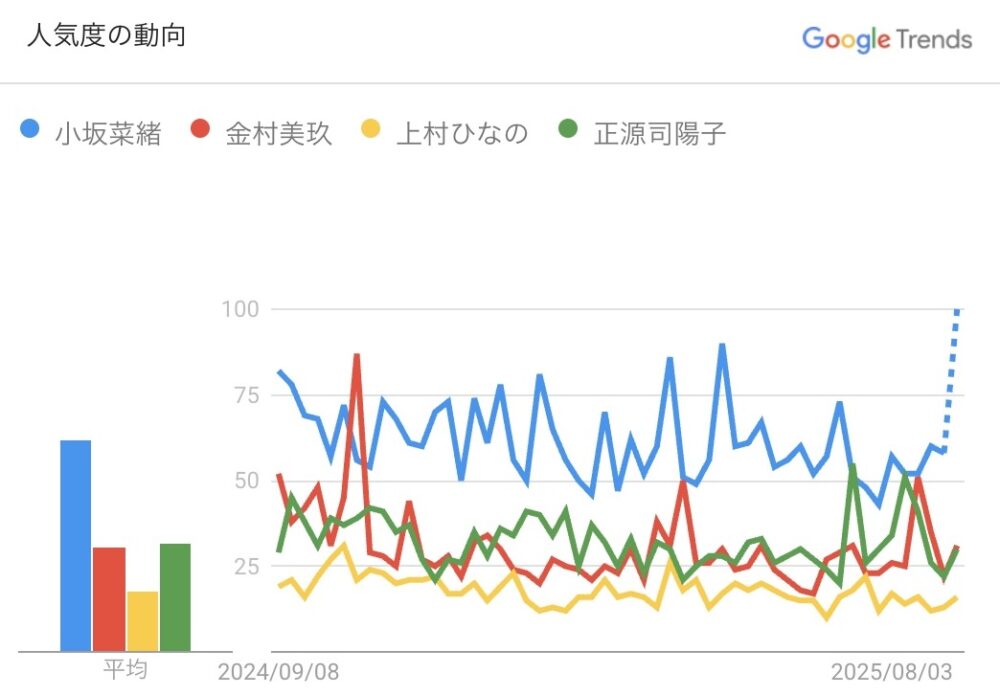Click the green average bar
The width and height of the screenshot is (1000, 695).
point(175,596)
